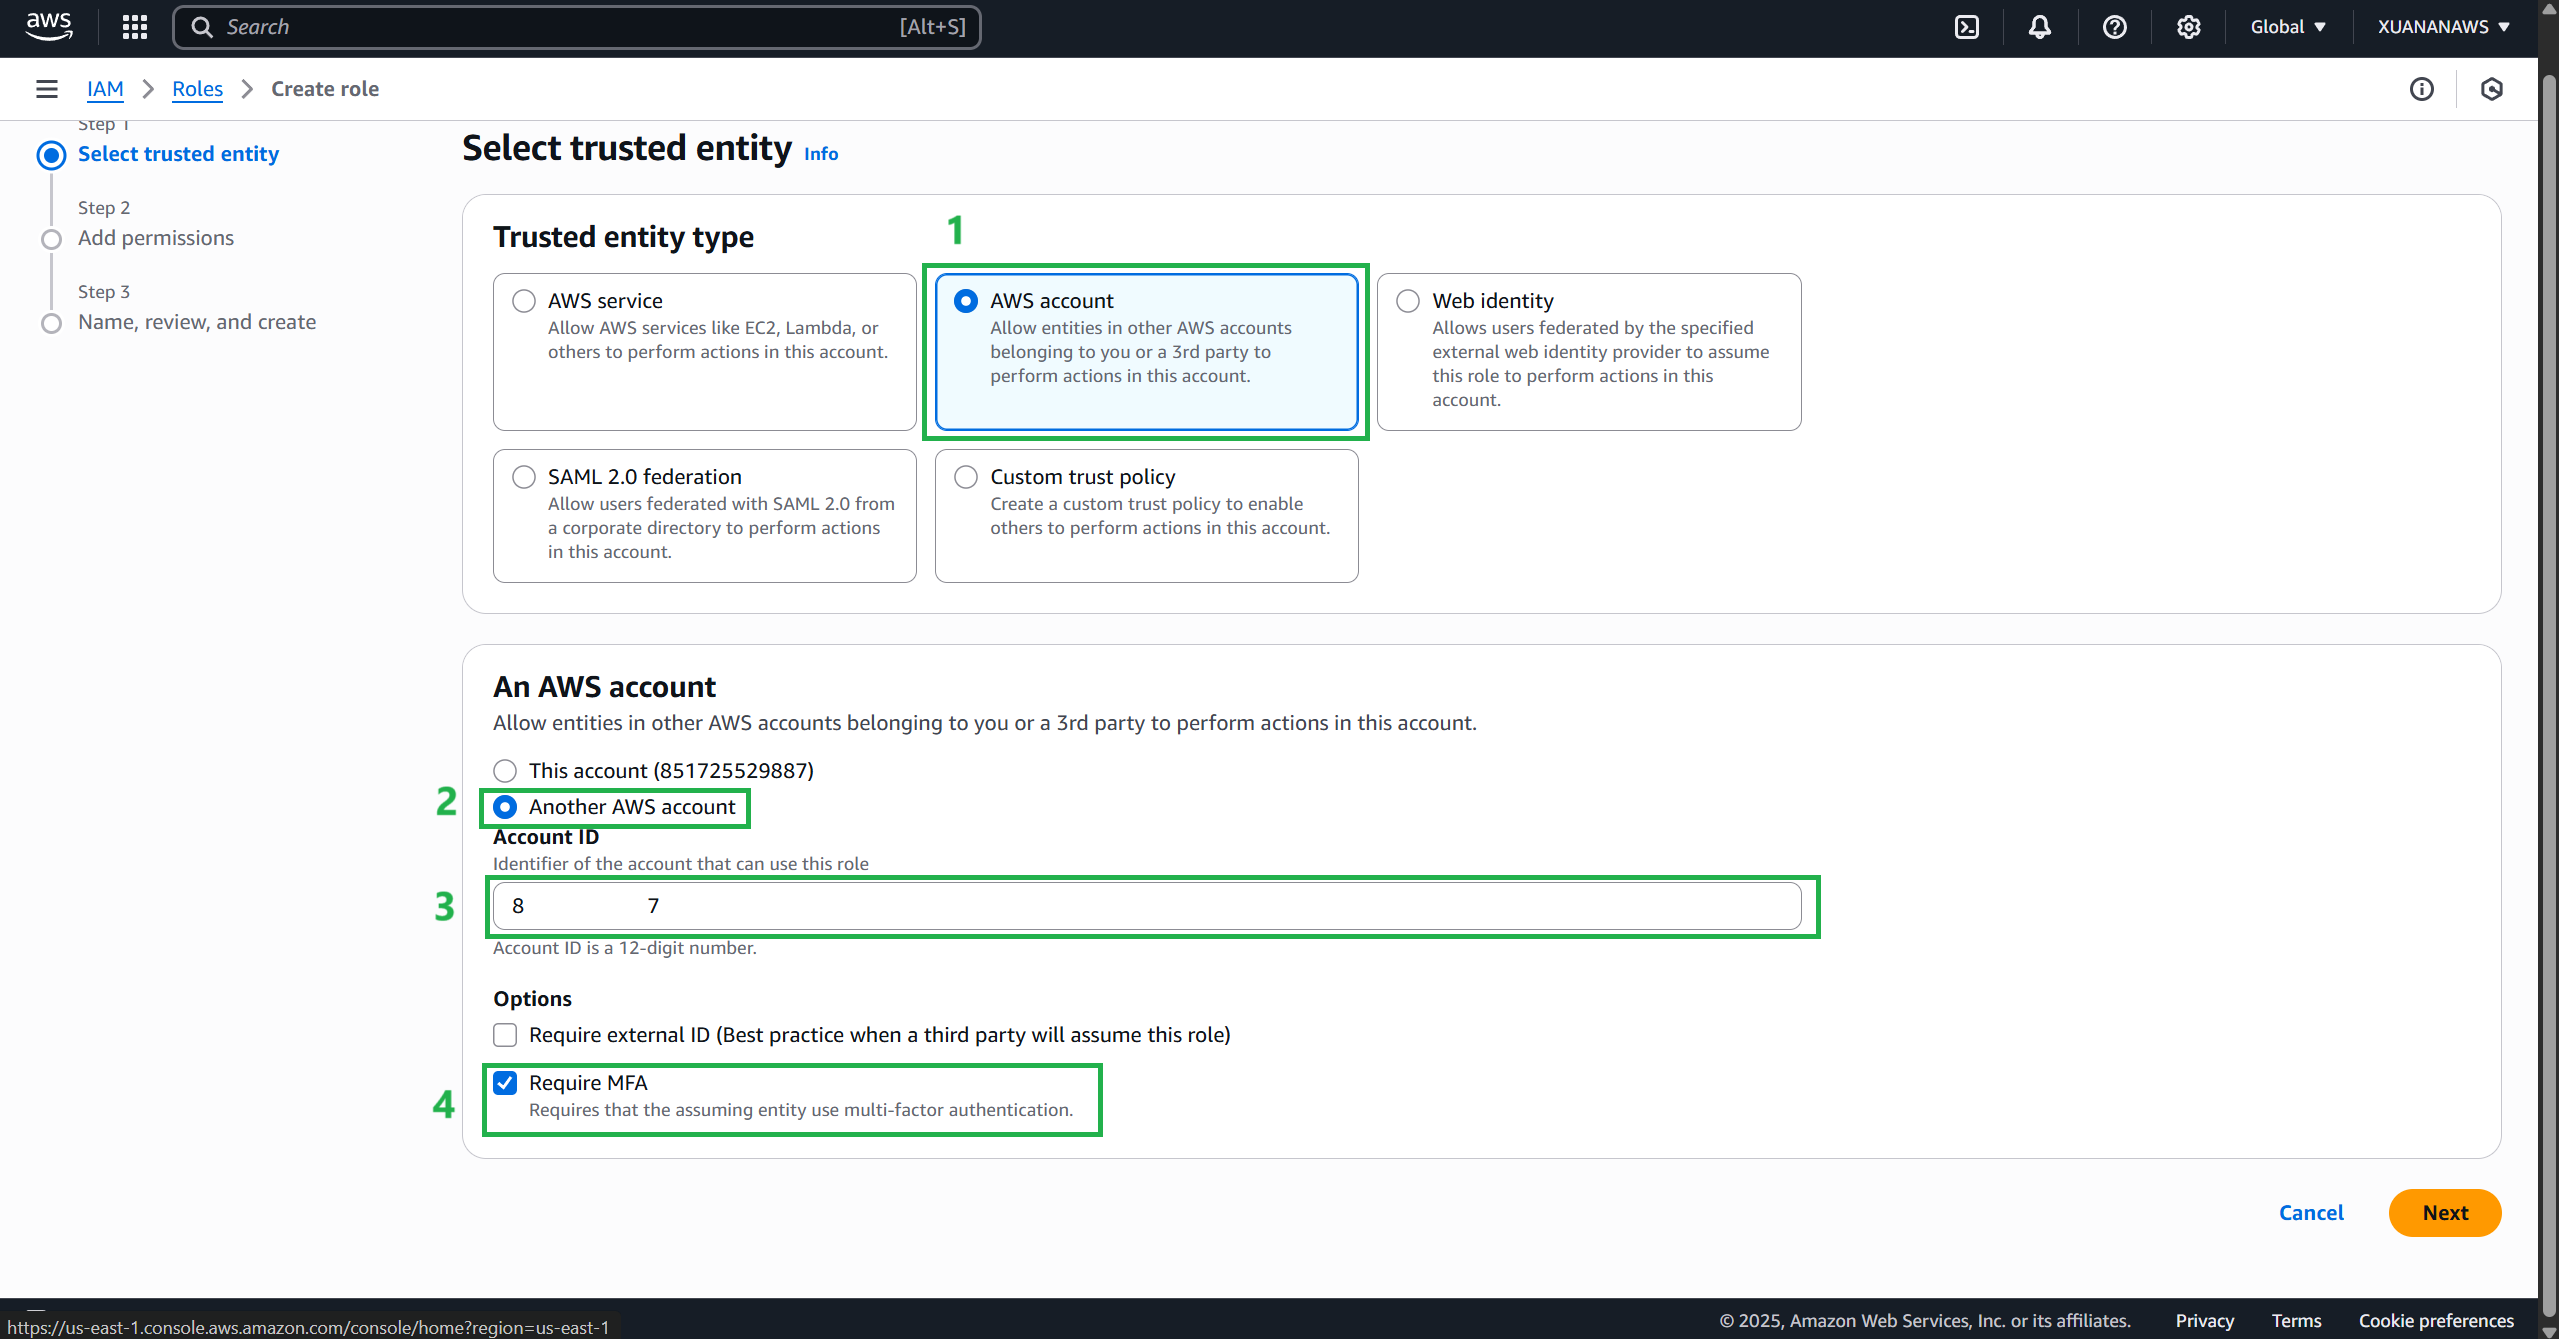This screenshot has width=2559, height=1339.
Task: Open the settings gear icon
Action: click(2188, 27)
